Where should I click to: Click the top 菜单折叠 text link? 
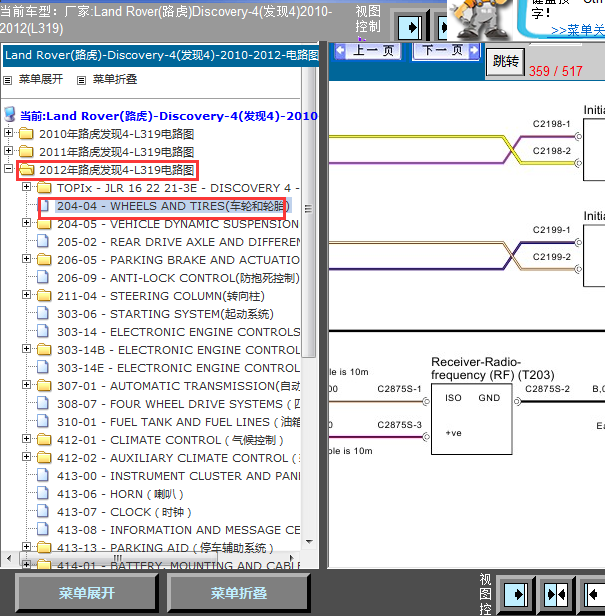[115, 79]
